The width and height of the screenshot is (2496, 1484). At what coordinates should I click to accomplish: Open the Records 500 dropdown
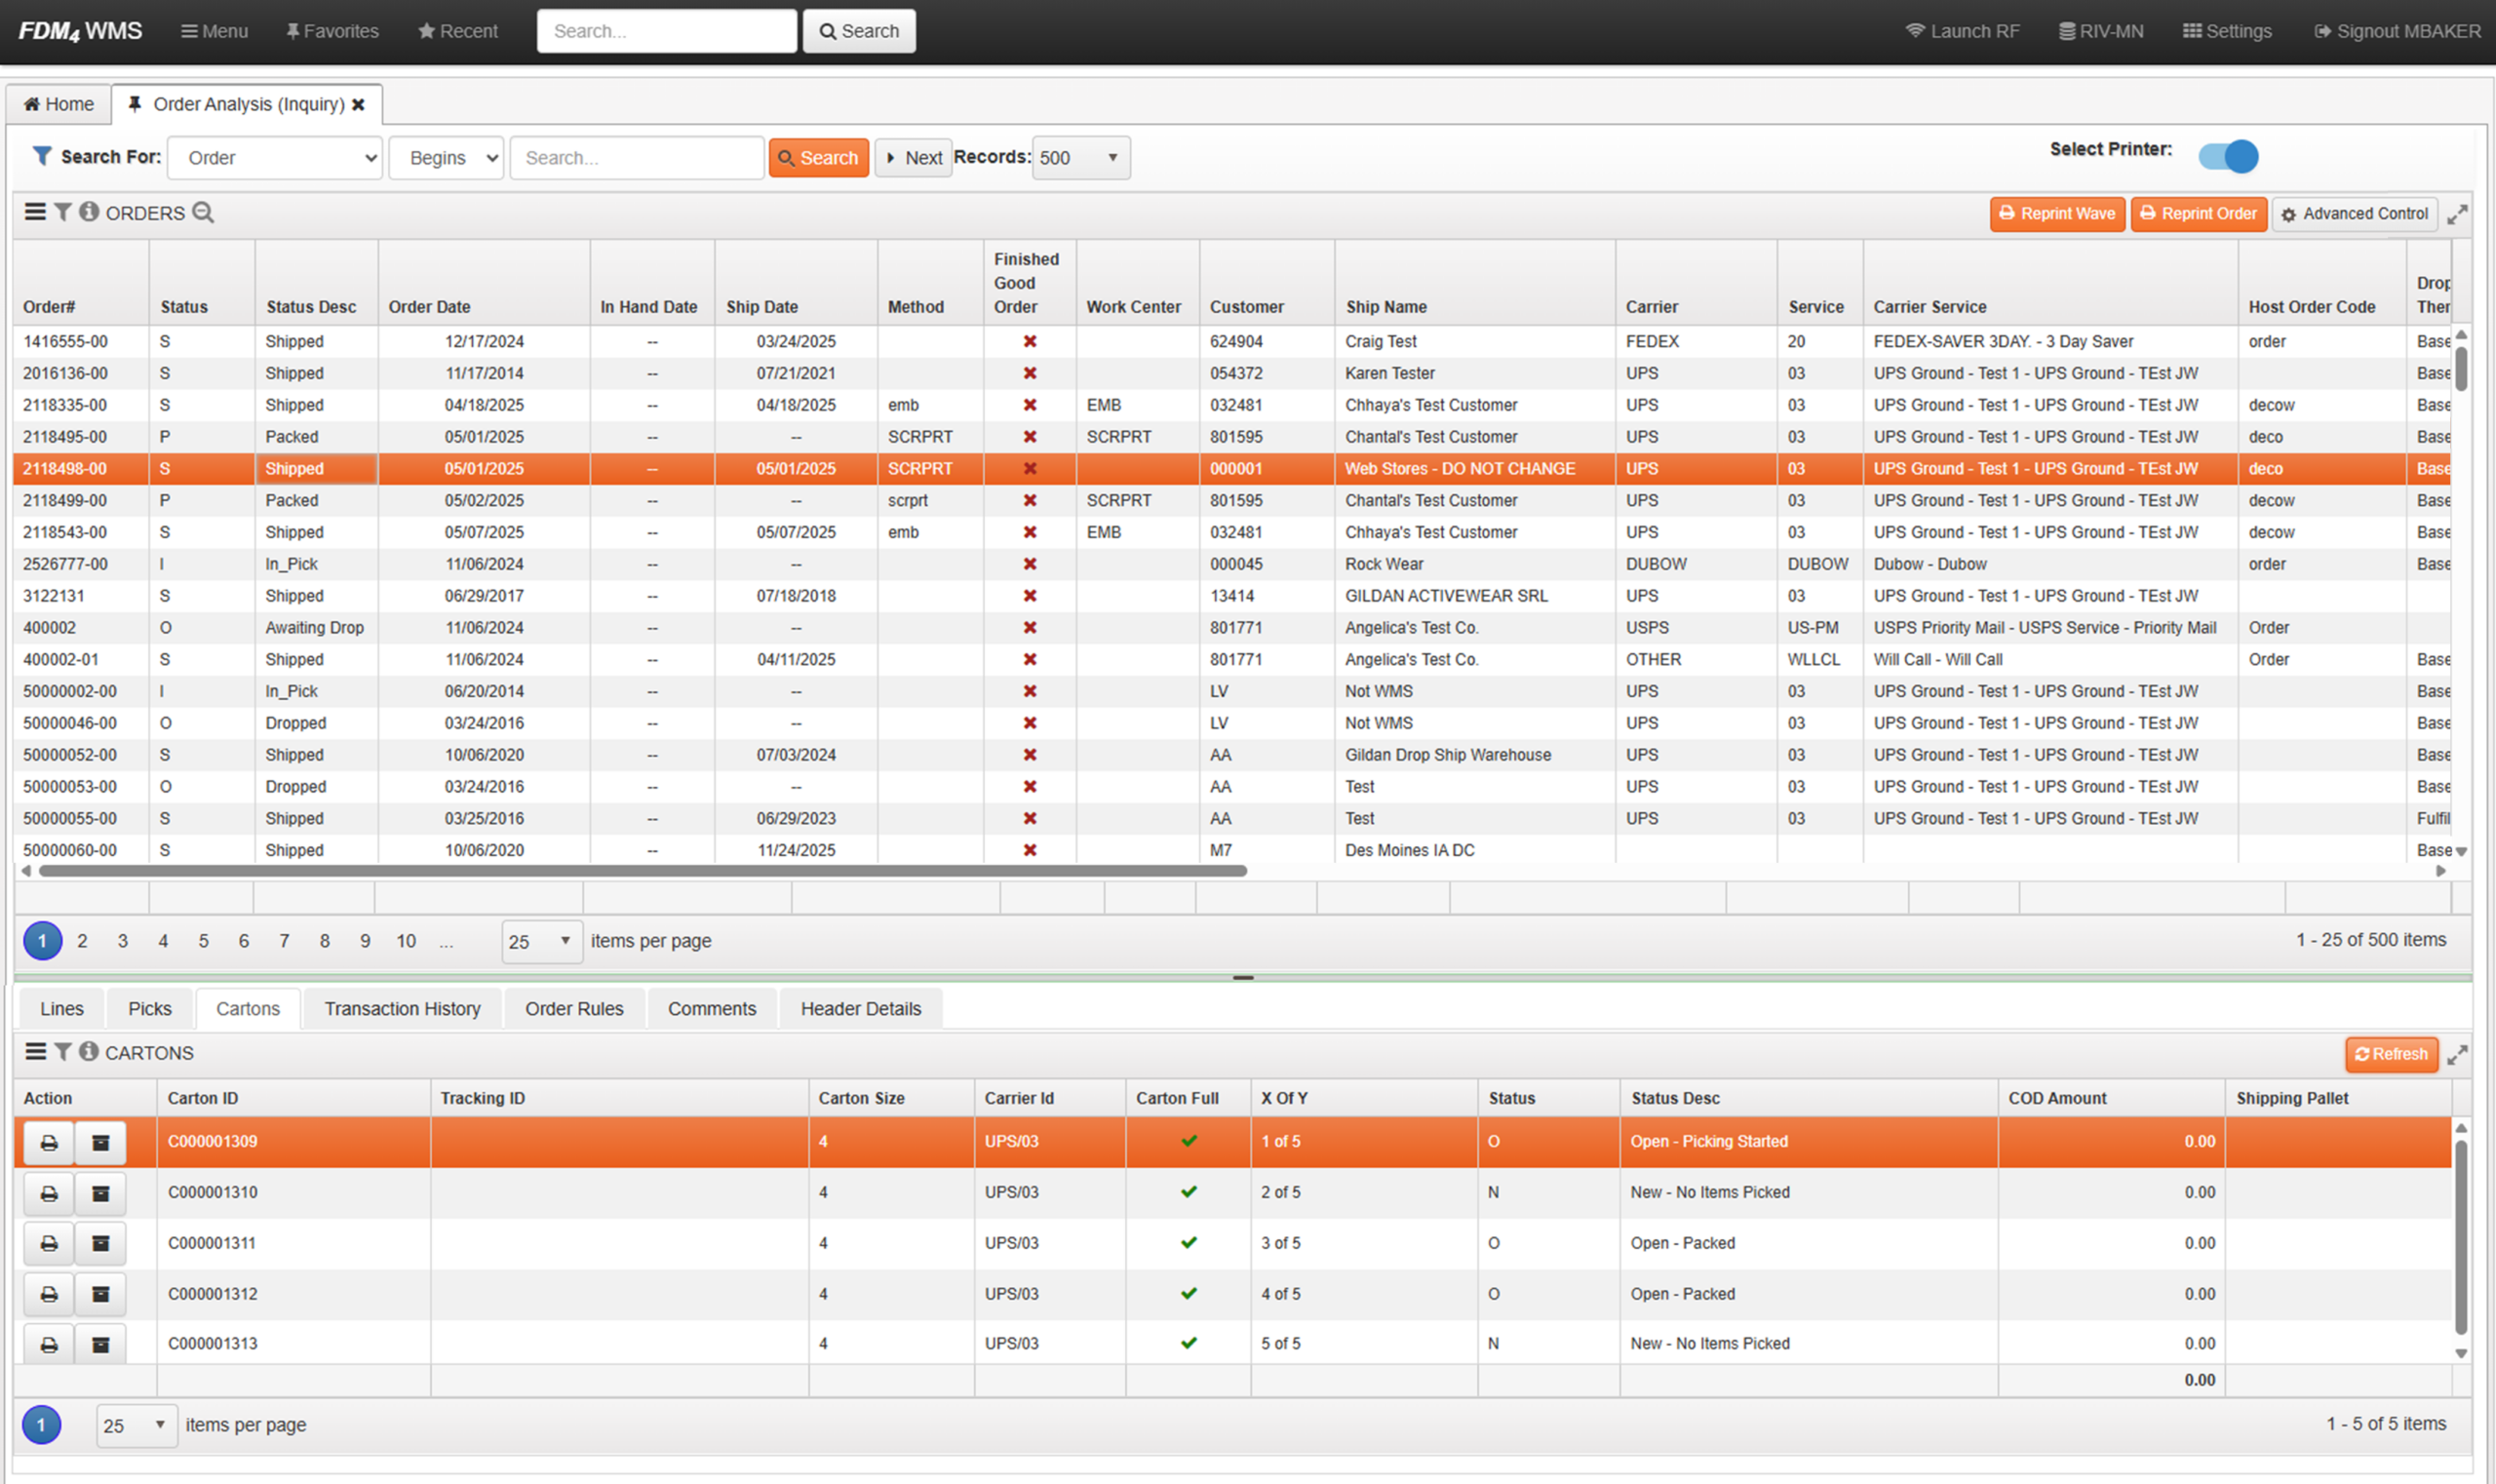(1080, 158)
